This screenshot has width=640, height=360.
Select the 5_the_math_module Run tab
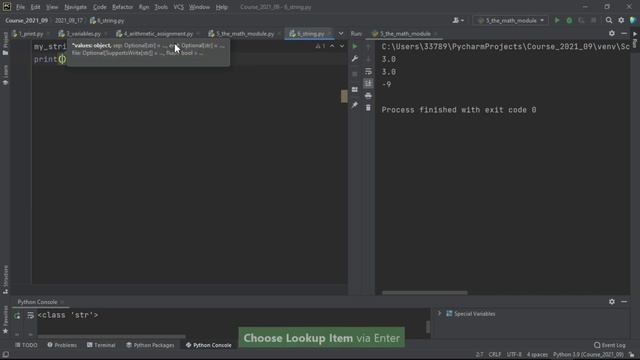(x=405, y=34)
